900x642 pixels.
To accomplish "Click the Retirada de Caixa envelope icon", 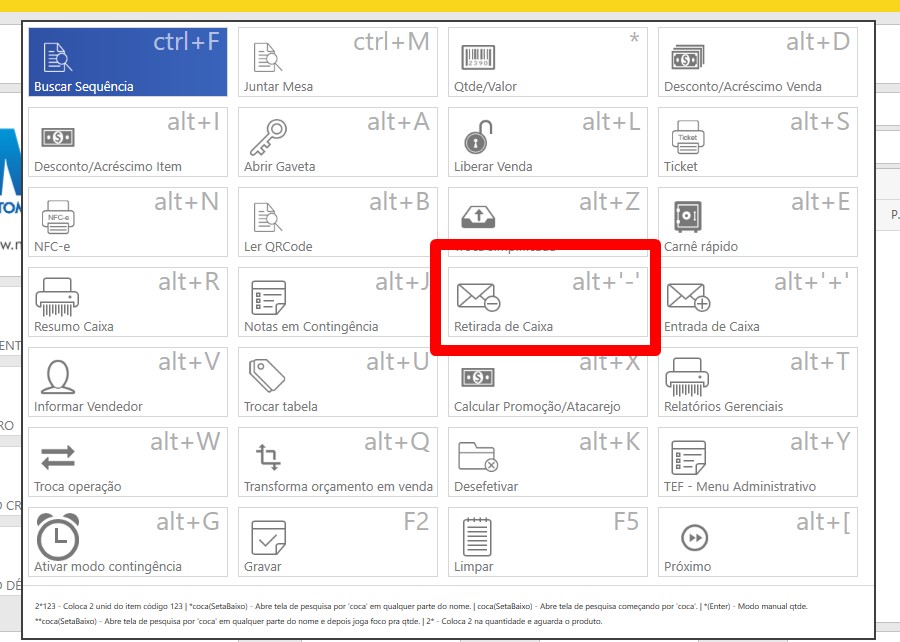I will [478, 297].
